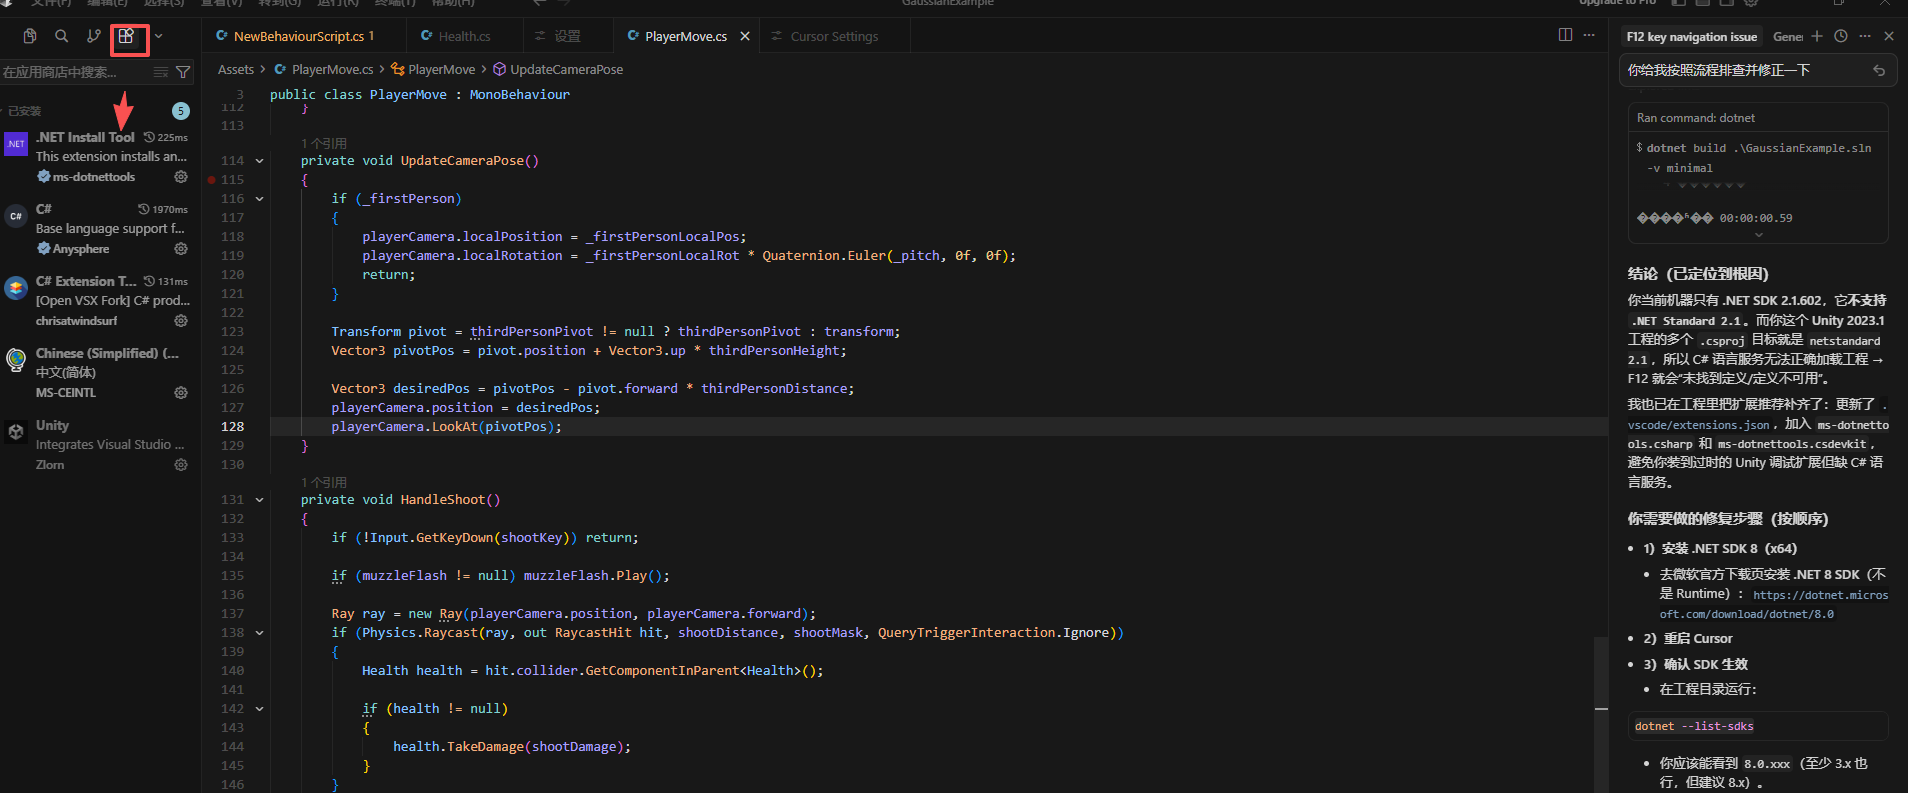This screenshot has height=793, width=1908.
Task: Collapse the if block at line 116
Action: pos(260,199)
